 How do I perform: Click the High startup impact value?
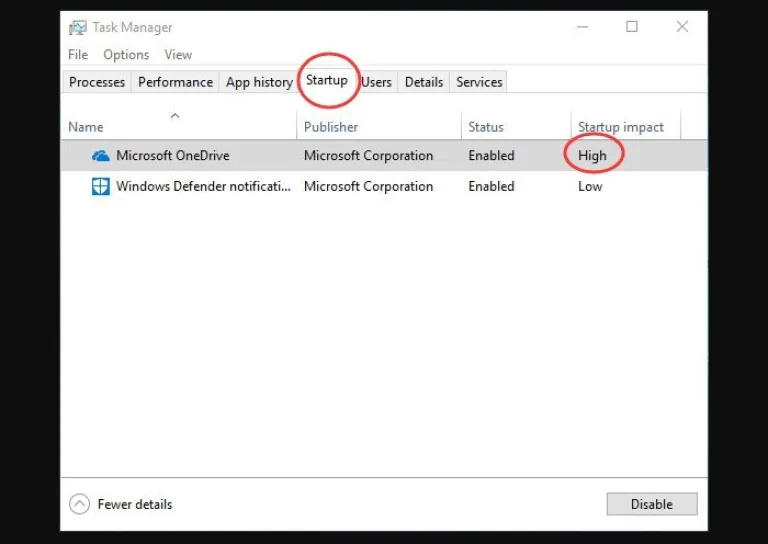coord(592,156)
